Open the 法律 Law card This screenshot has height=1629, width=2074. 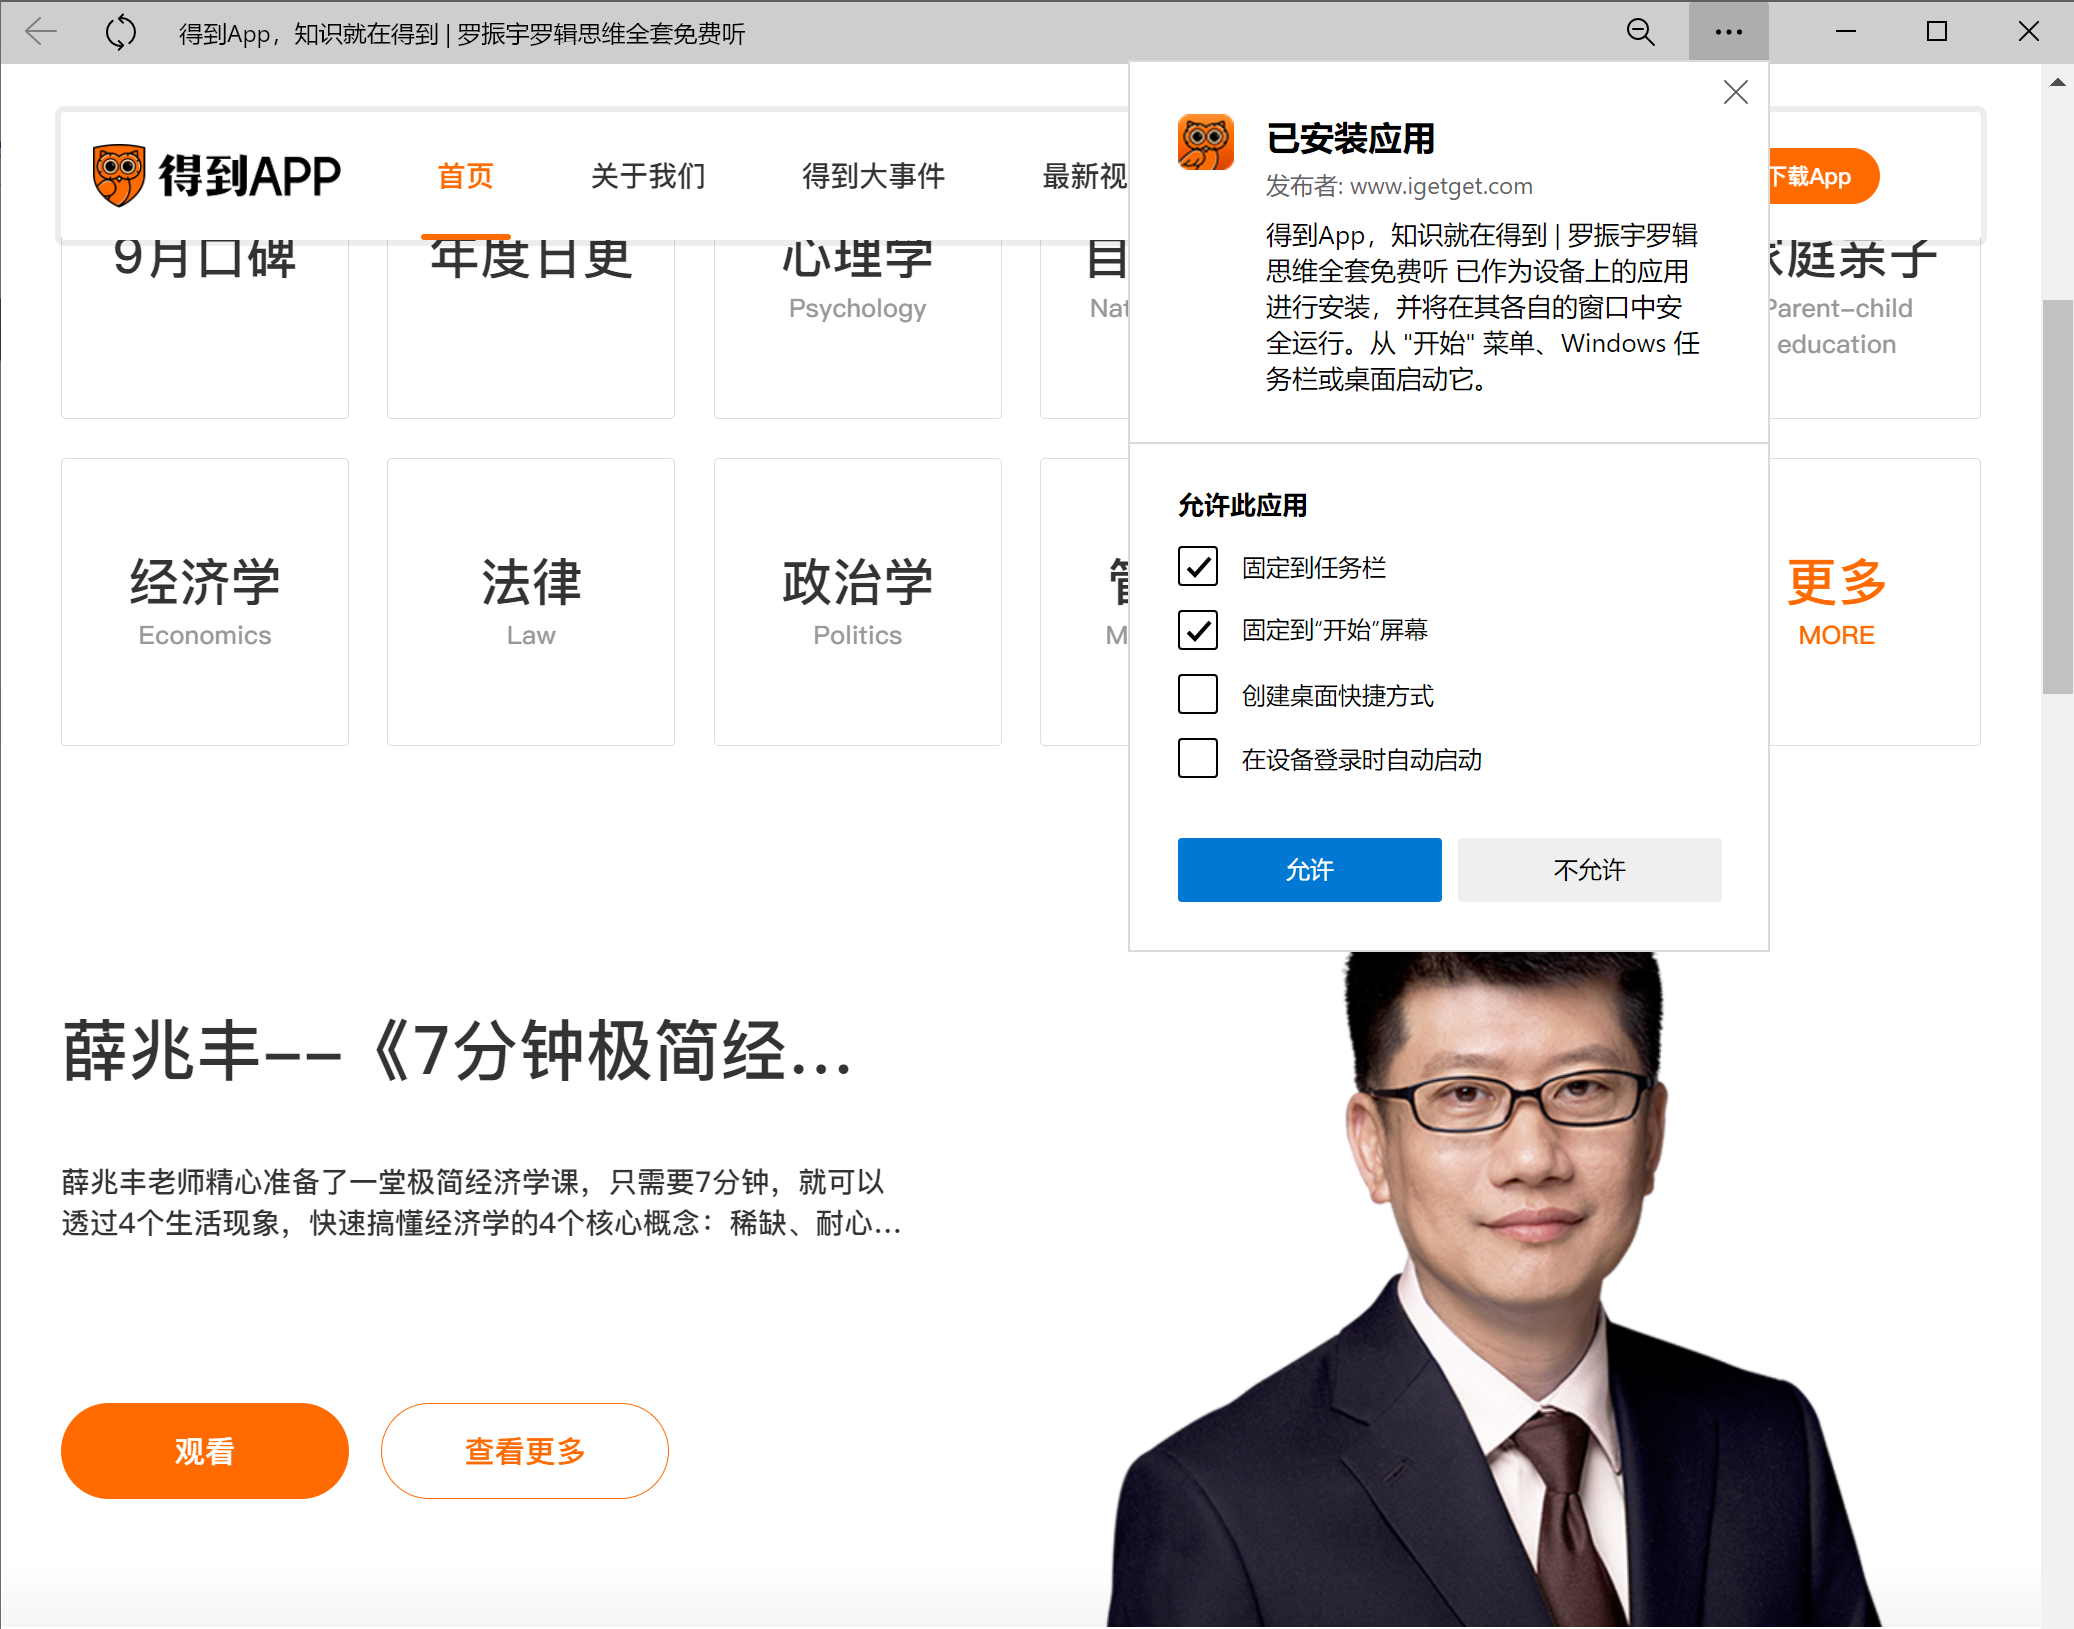(531, 602)
